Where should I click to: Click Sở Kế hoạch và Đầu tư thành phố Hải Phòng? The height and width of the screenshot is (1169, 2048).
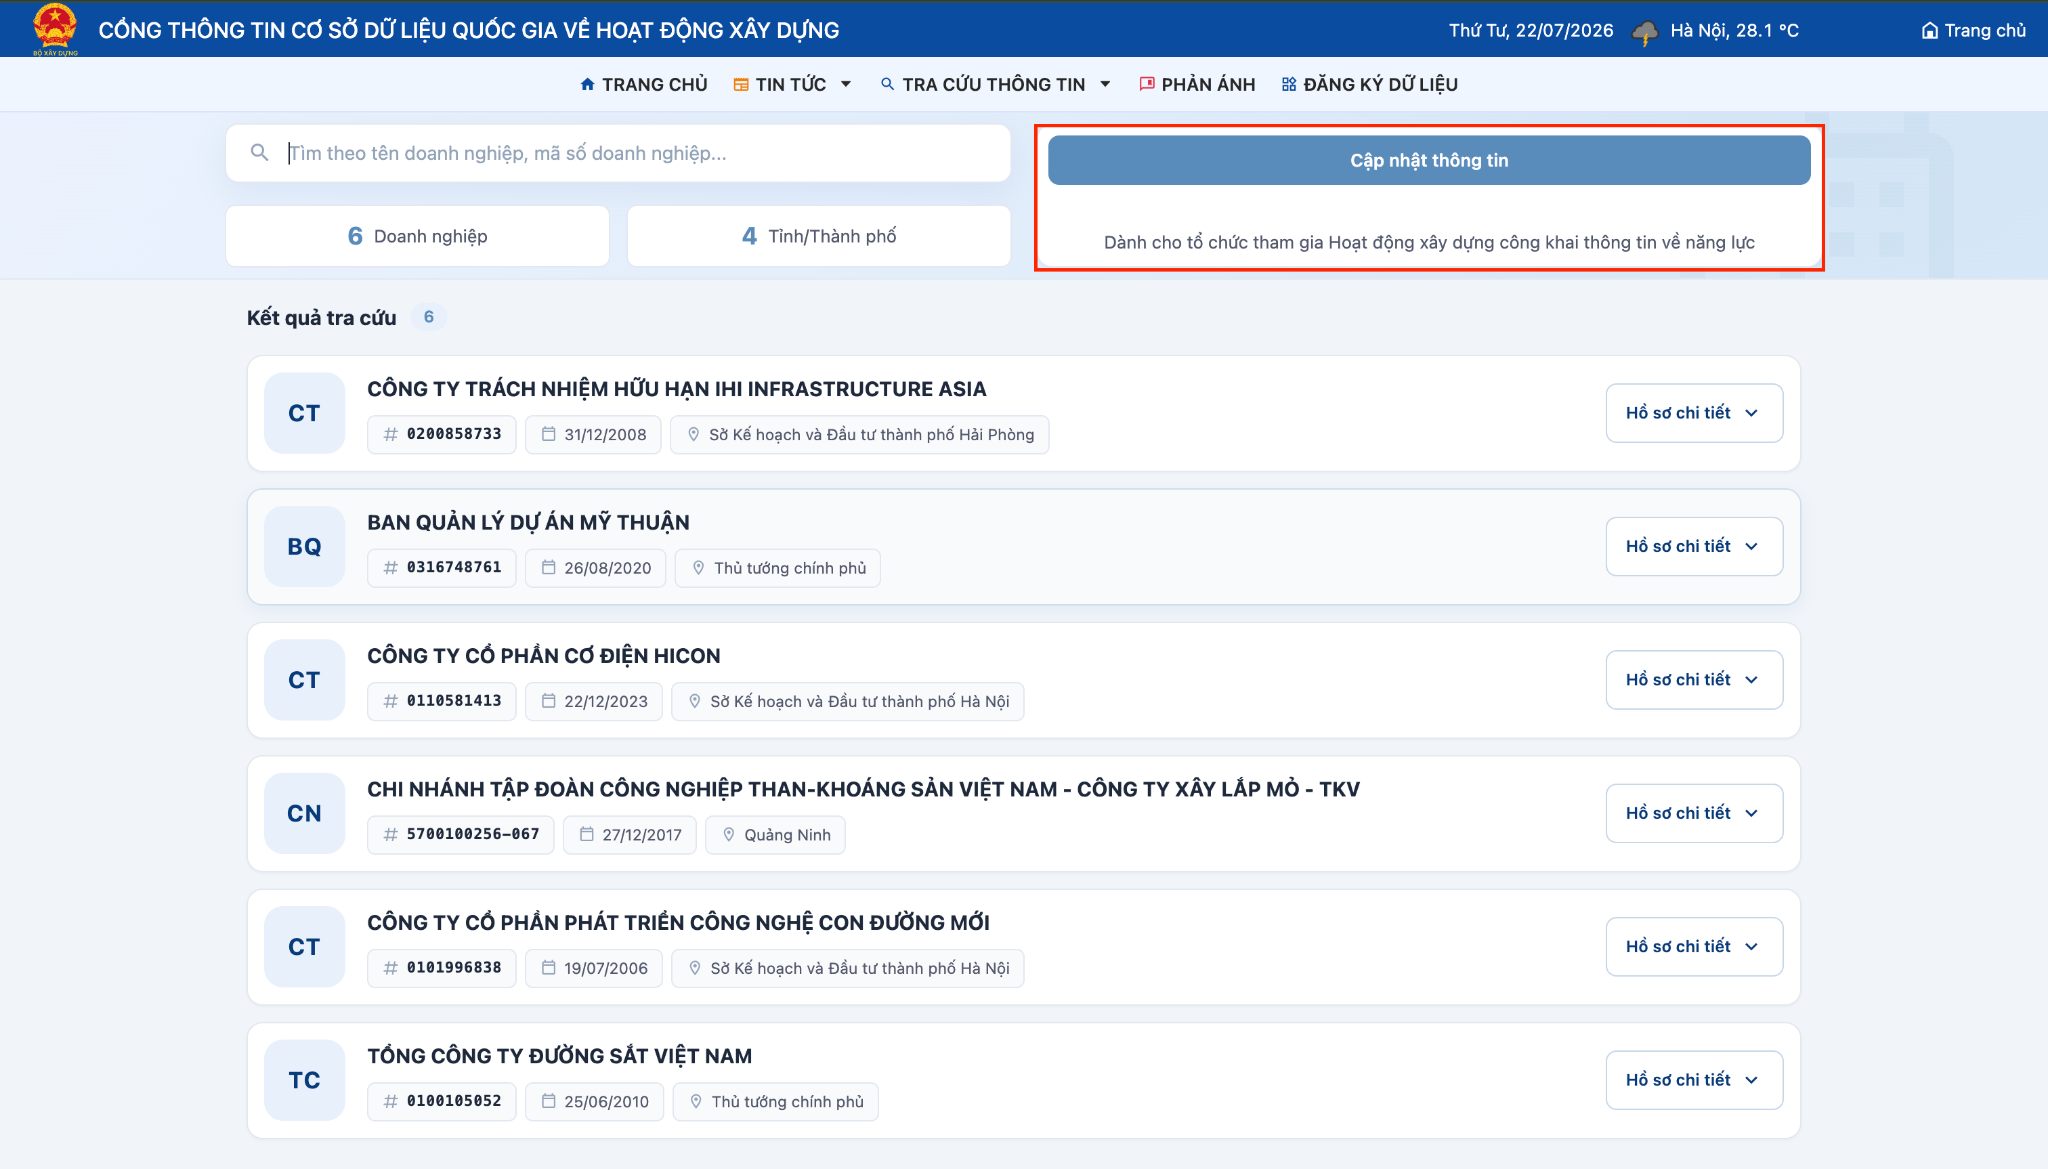[x=860, y=434]
